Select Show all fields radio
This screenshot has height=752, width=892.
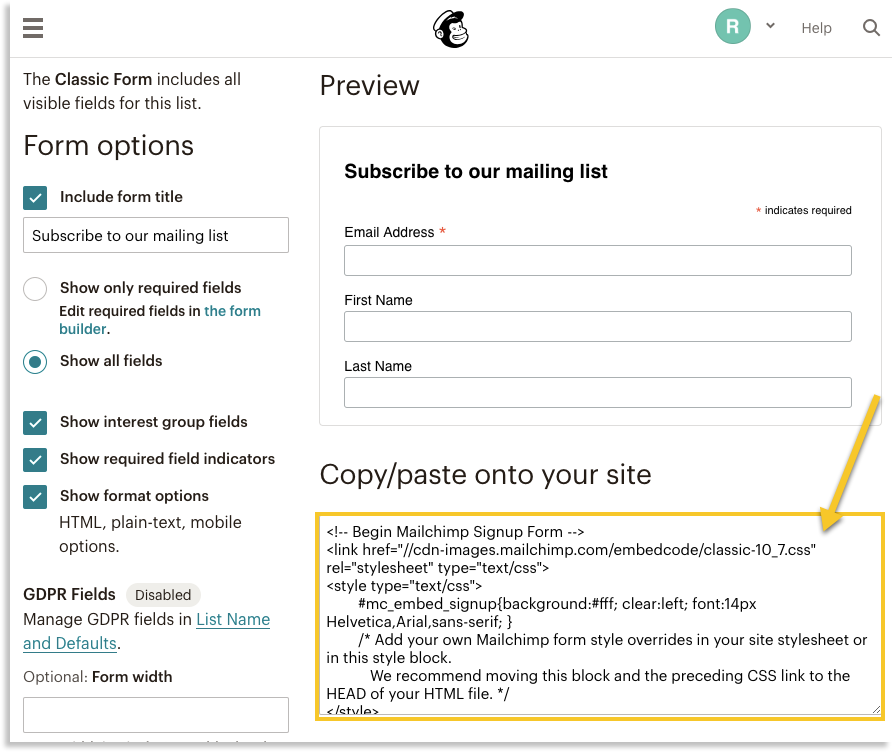pyautogui.click(x=35, y=362)
